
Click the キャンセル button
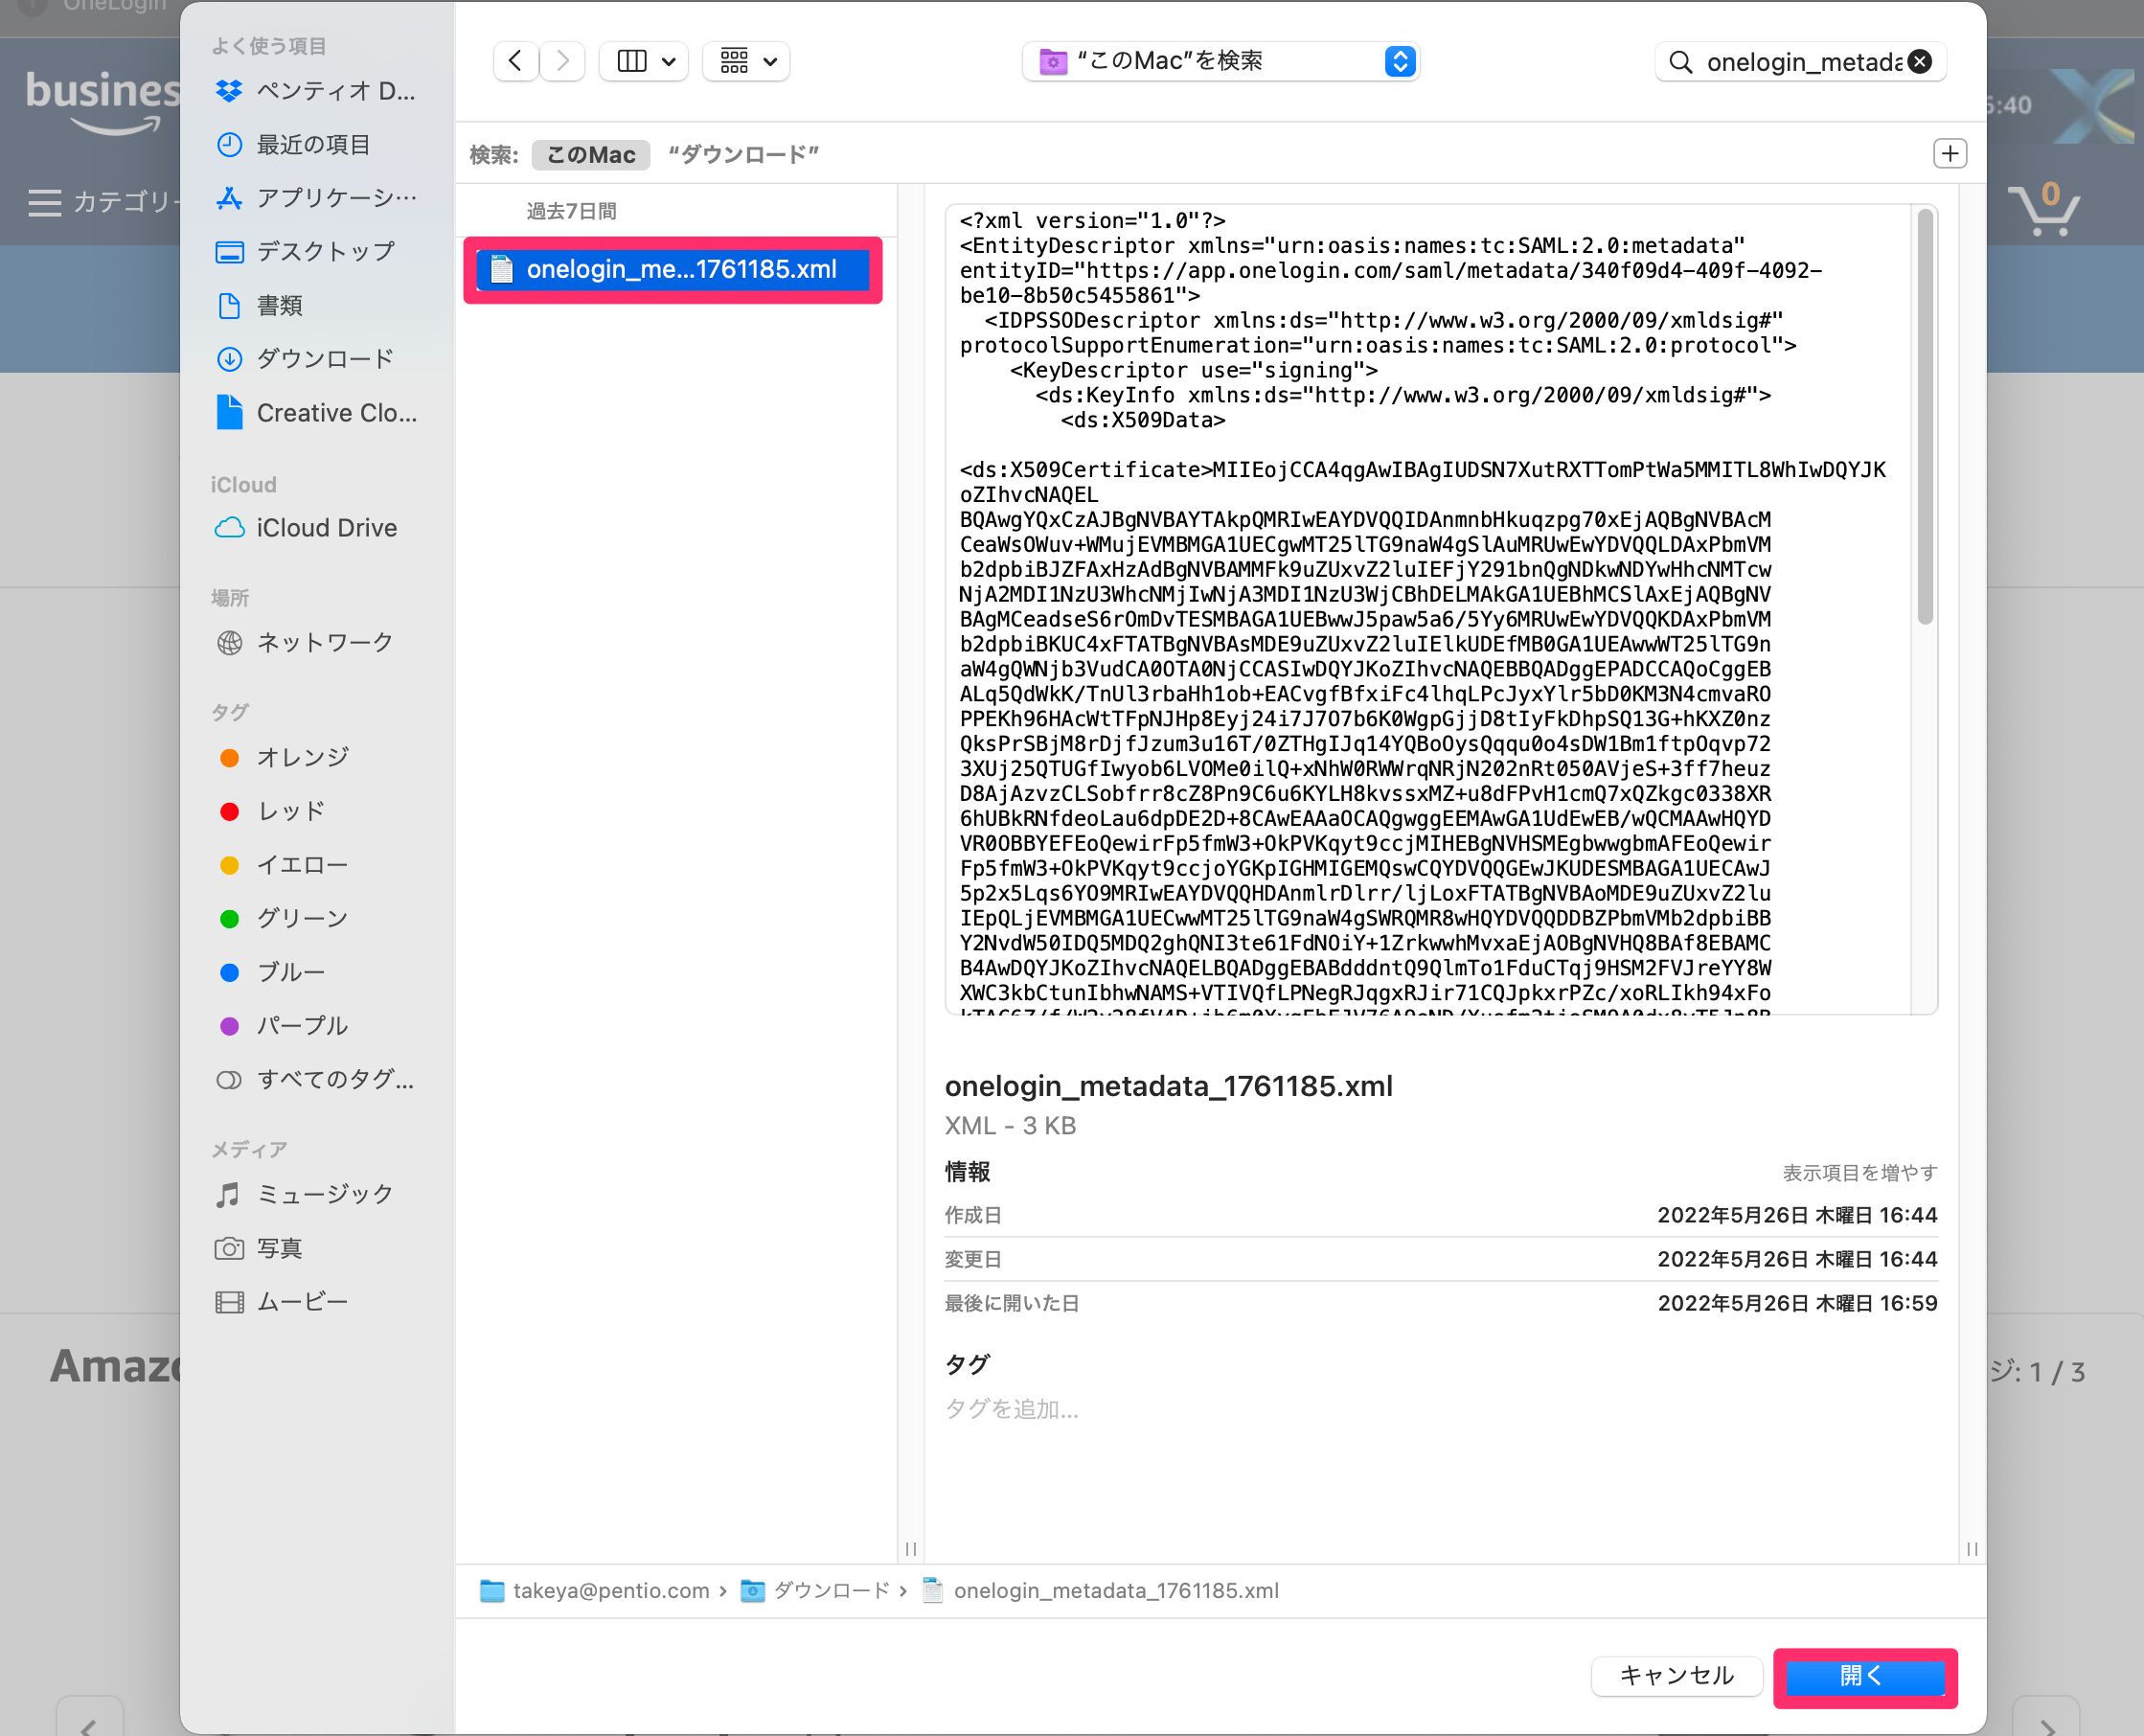click(x=1676, y=1676)
